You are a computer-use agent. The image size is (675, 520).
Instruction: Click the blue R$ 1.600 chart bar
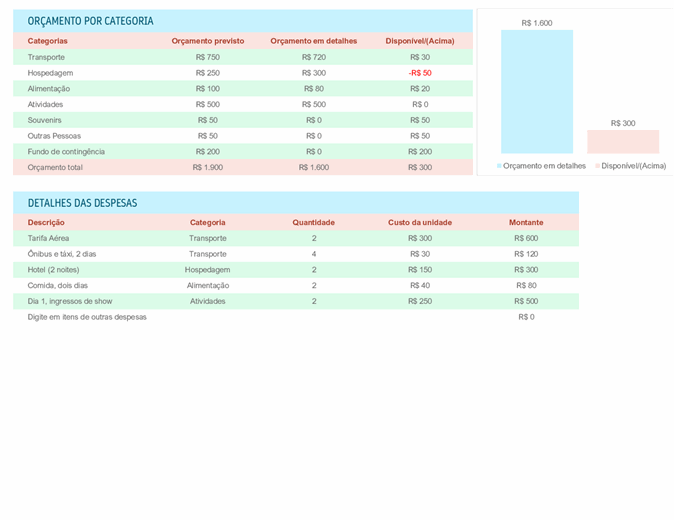(x=537, y=92)
